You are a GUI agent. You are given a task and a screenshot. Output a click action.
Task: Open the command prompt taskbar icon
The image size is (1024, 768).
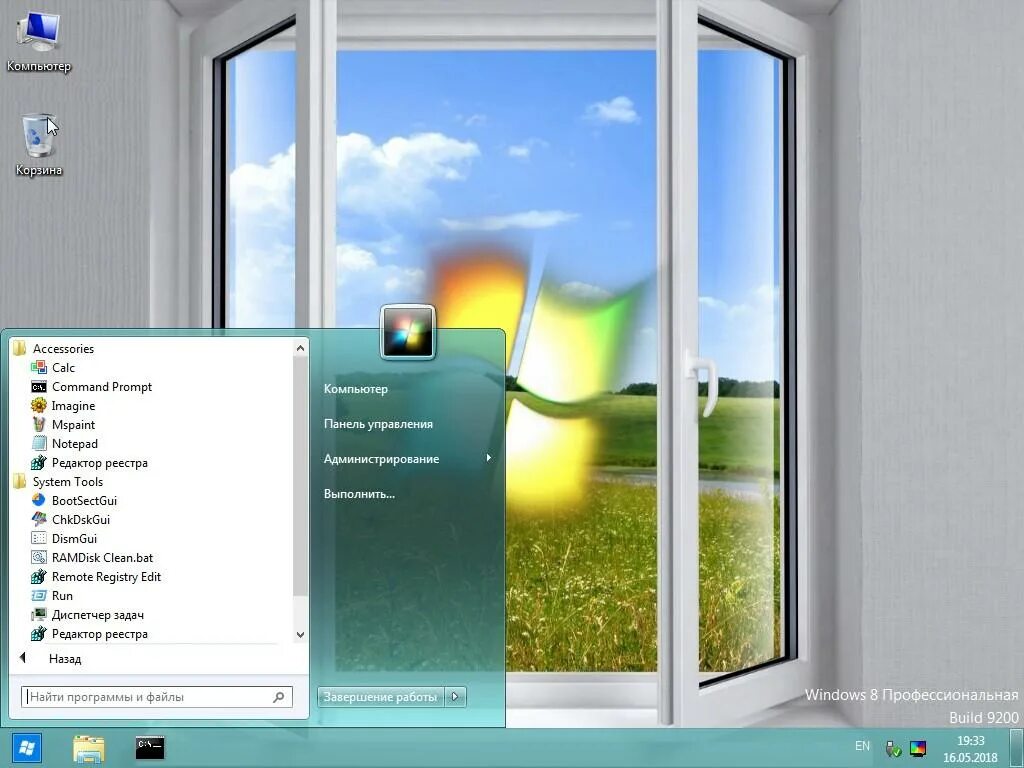[150, 748]
